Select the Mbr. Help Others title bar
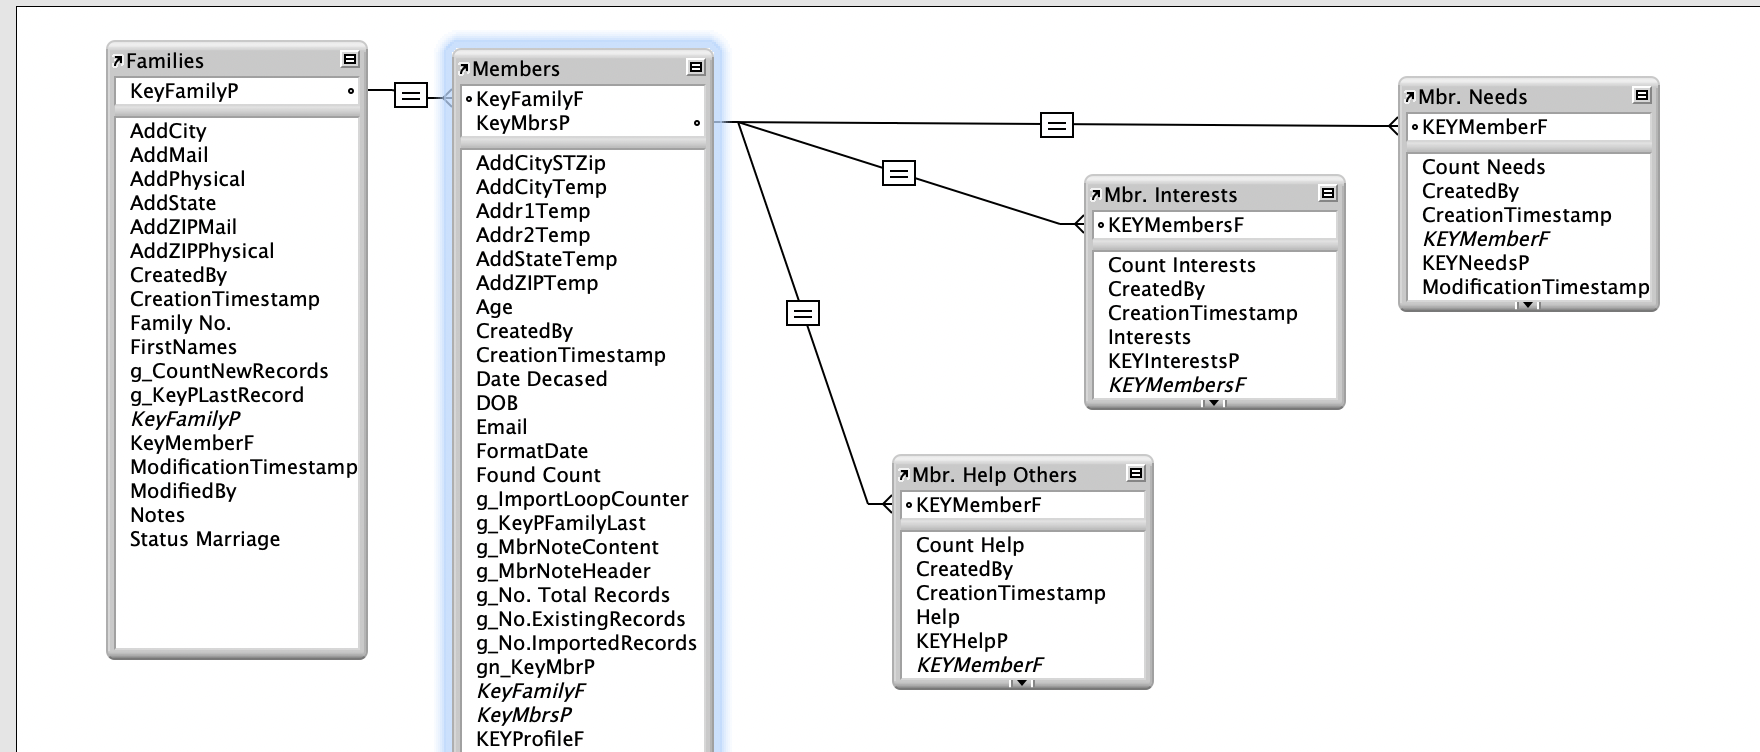Viewport: 1760px width, 752px height. 1010,475
